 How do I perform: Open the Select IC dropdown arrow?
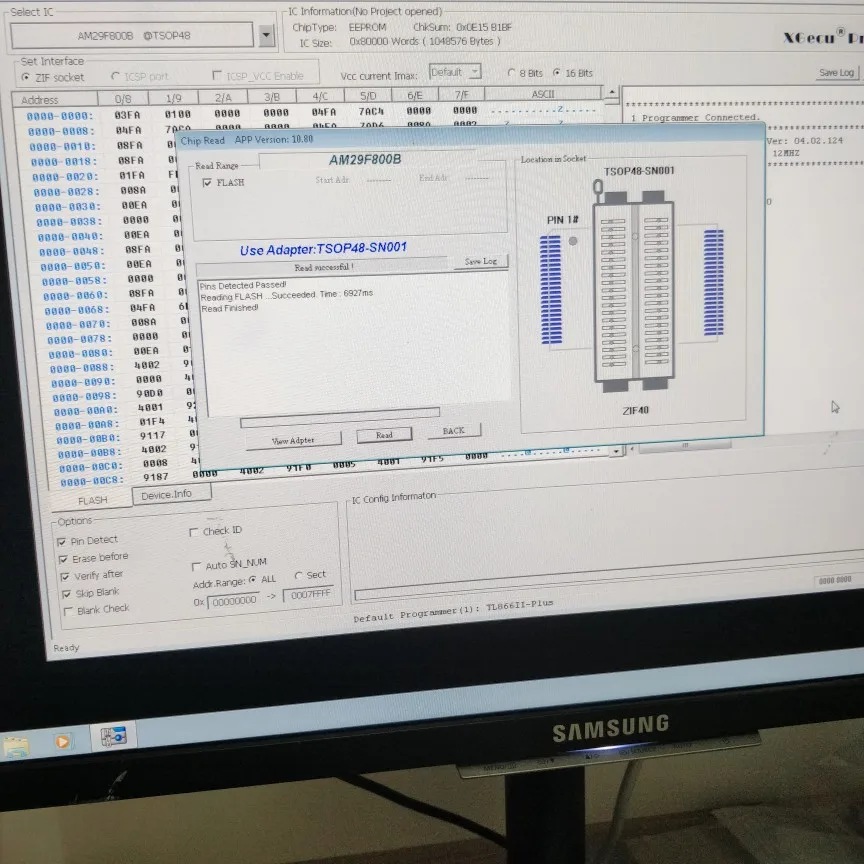click(x=266, y=36)
